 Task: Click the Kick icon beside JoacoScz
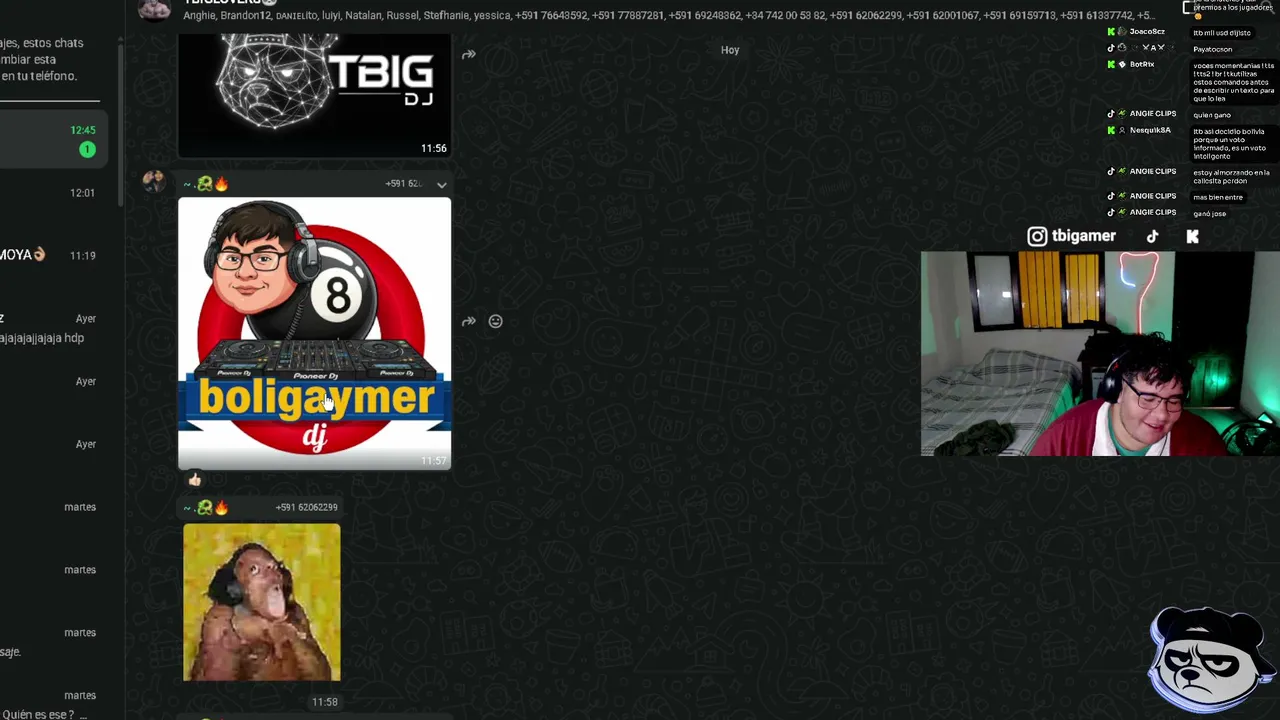1110,32
